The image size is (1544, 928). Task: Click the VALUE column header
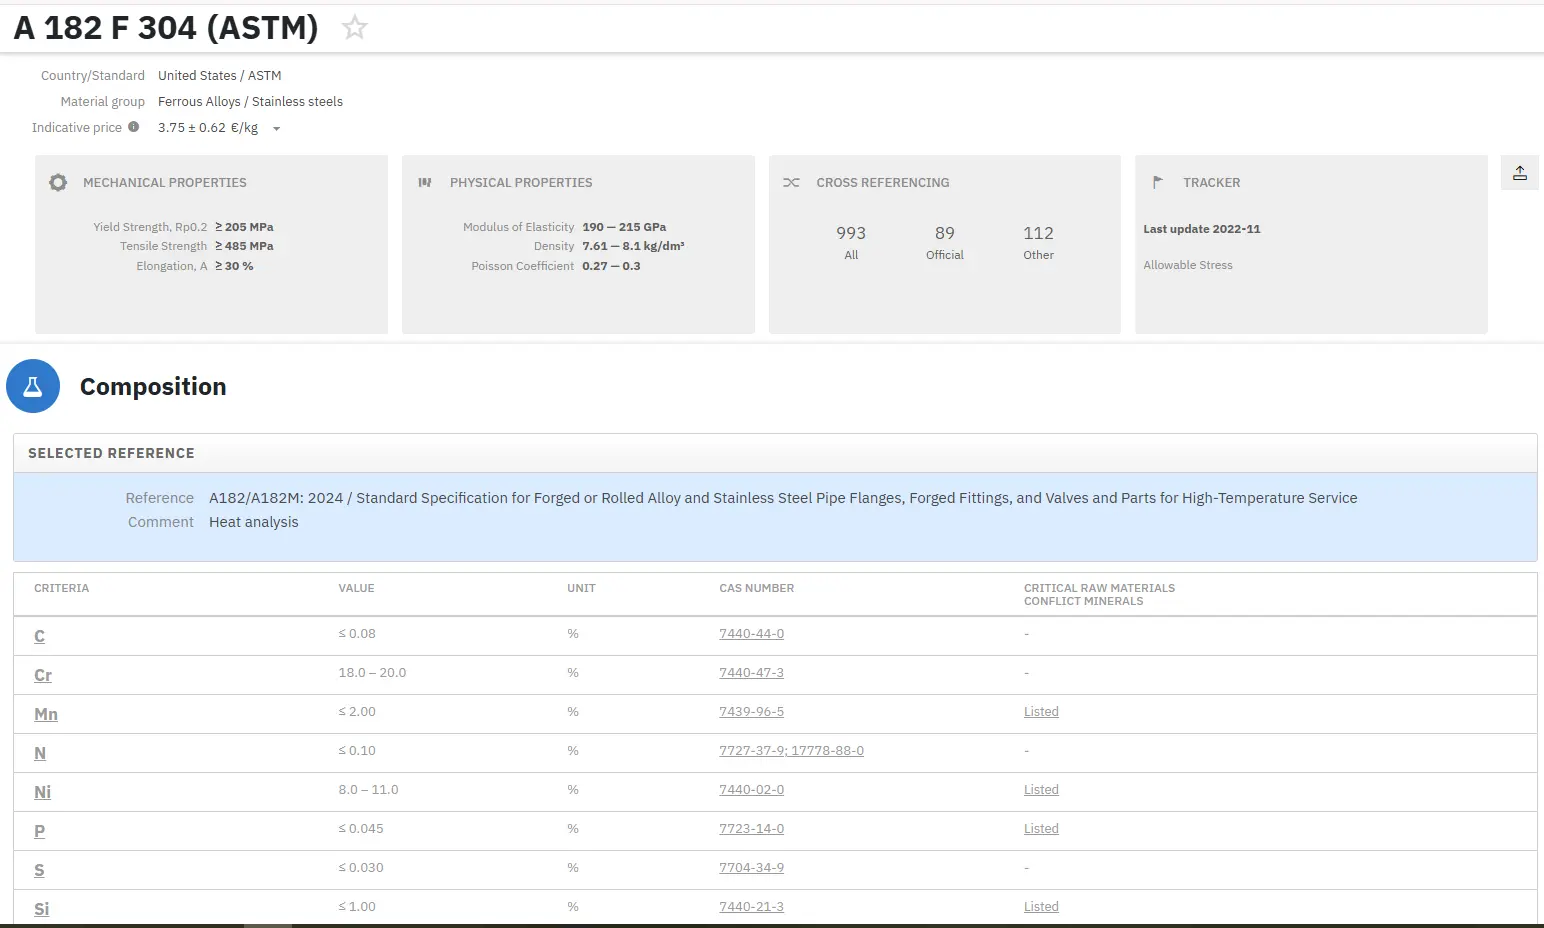point(356,588)
